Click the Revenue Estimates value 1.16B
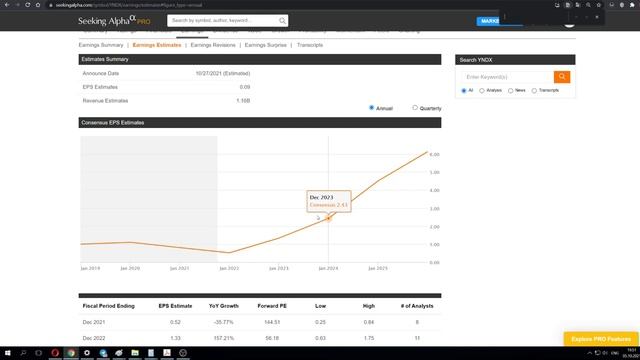The width and height of the screenshot is (640, 360). tap(243, 100)
